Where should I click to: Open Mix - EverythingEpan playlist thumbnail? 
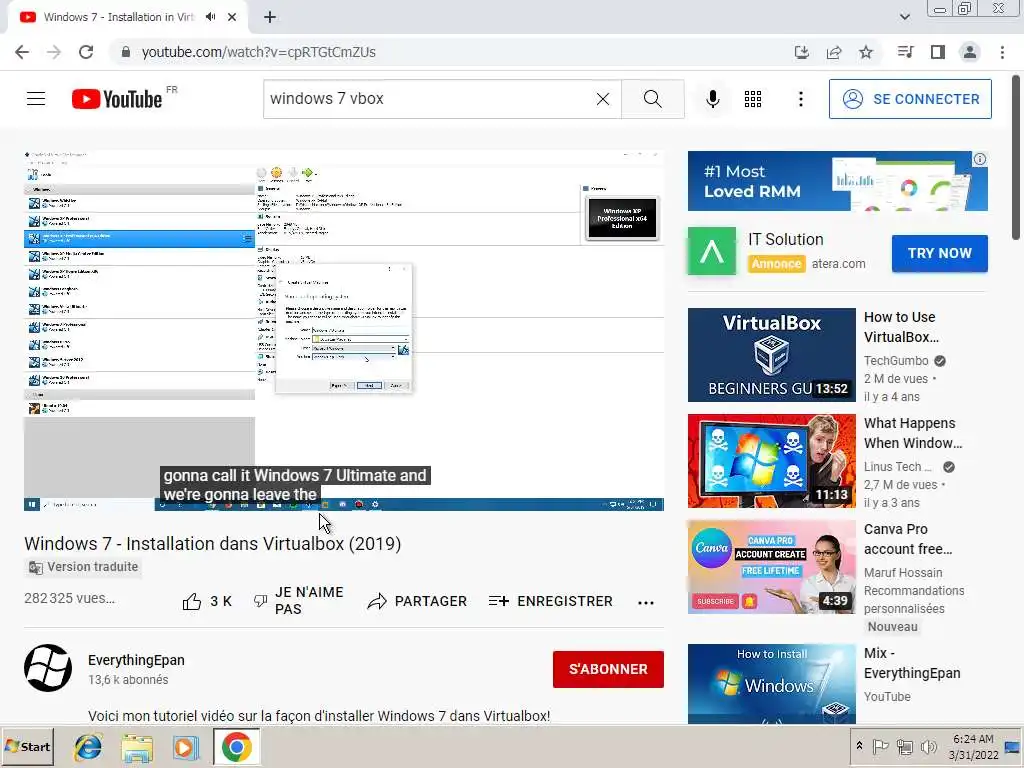771,683
